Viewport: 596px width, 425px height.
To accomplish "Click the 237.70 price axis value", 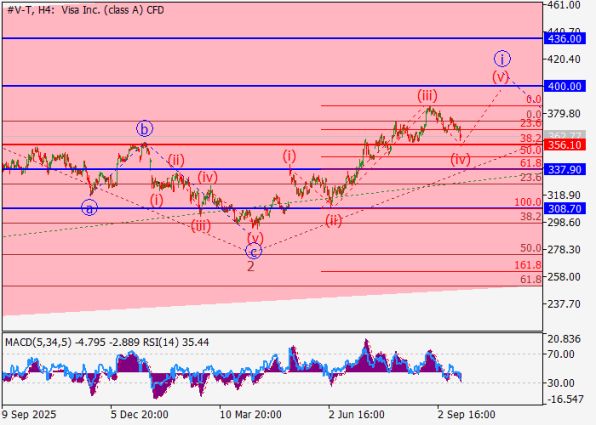I will click(x=564, y=304).
